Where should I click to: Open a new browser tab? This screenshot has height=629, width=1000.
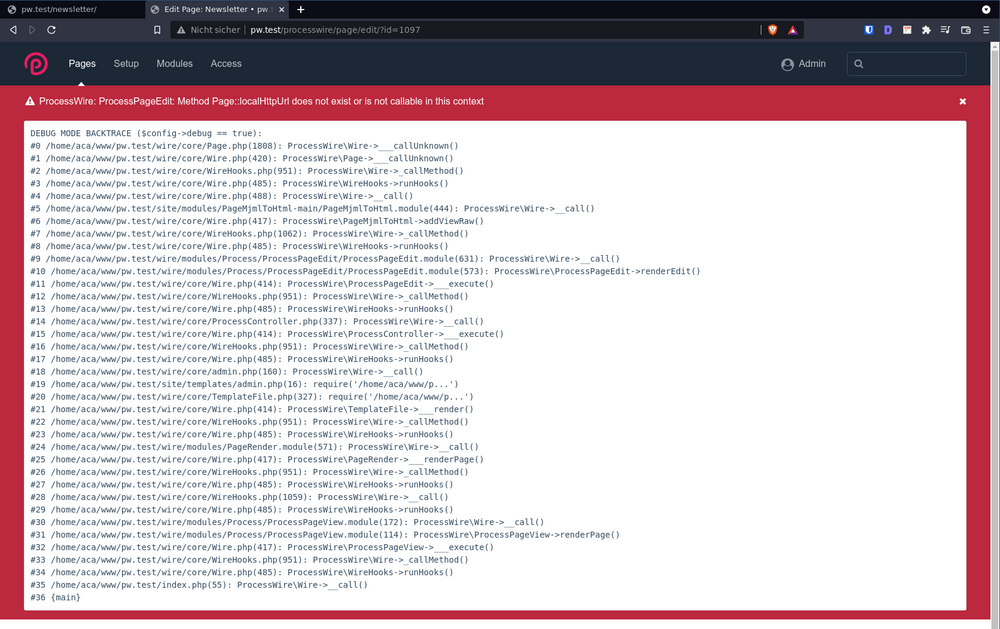click(x=301, y=9)
